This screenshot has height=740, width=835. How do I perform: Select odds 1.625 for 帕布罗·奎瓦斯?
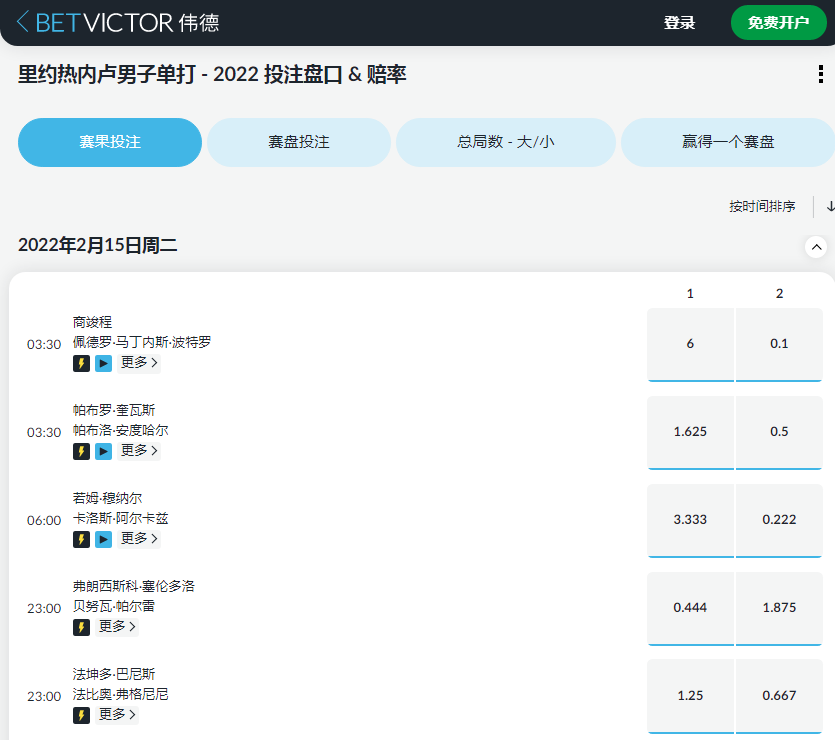coord(690,433)
